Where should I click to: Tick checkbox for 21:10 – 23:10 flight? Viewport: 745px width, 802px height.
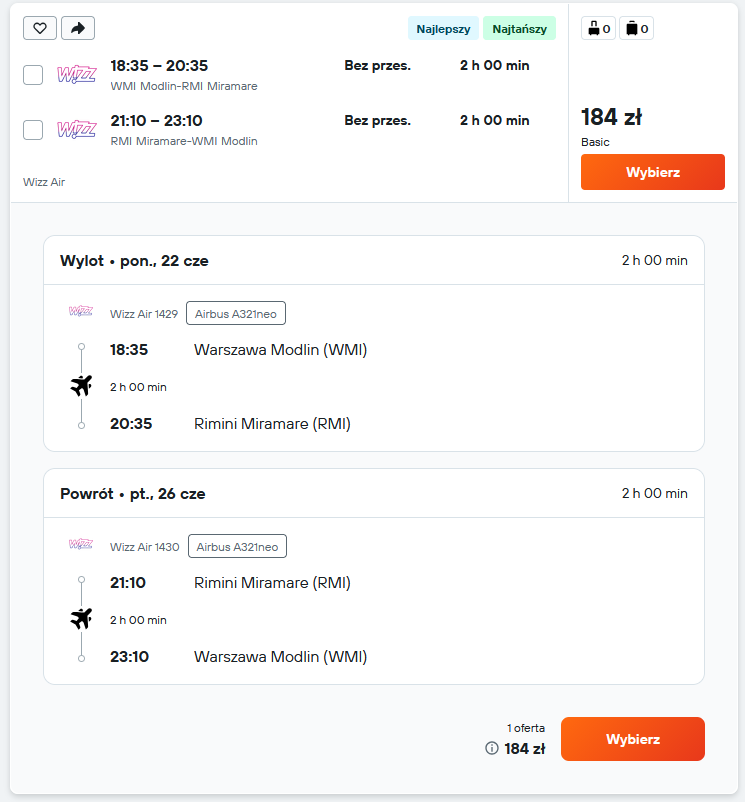(x=33, y=130)
